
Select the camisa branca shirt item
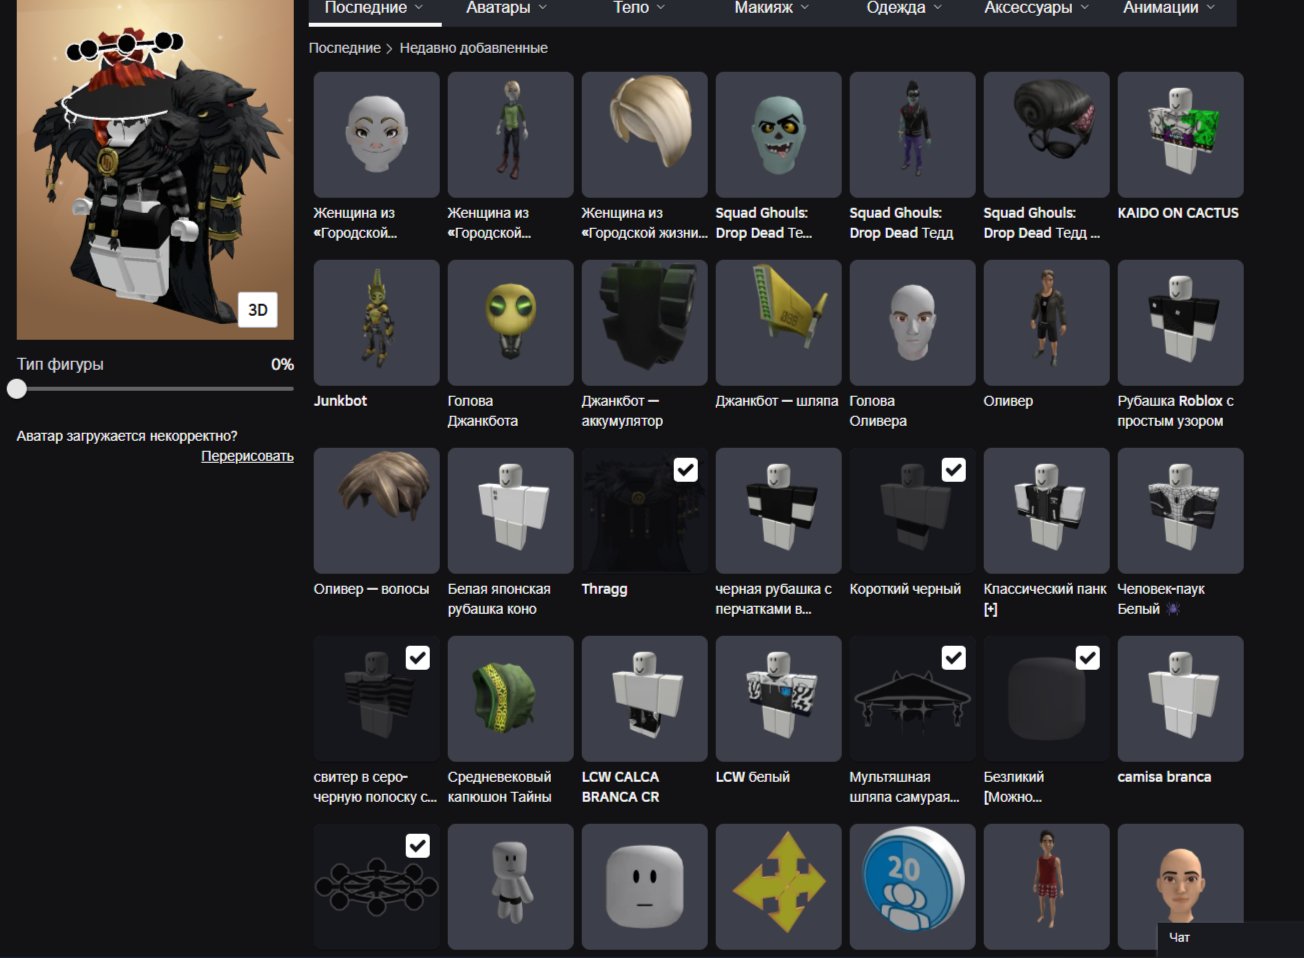click(x=1180, y=698)
